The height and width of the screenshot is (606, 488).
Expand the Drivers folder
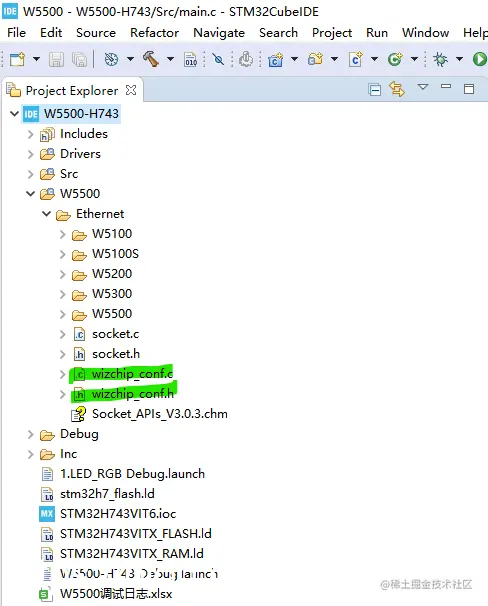click(31, 154)
